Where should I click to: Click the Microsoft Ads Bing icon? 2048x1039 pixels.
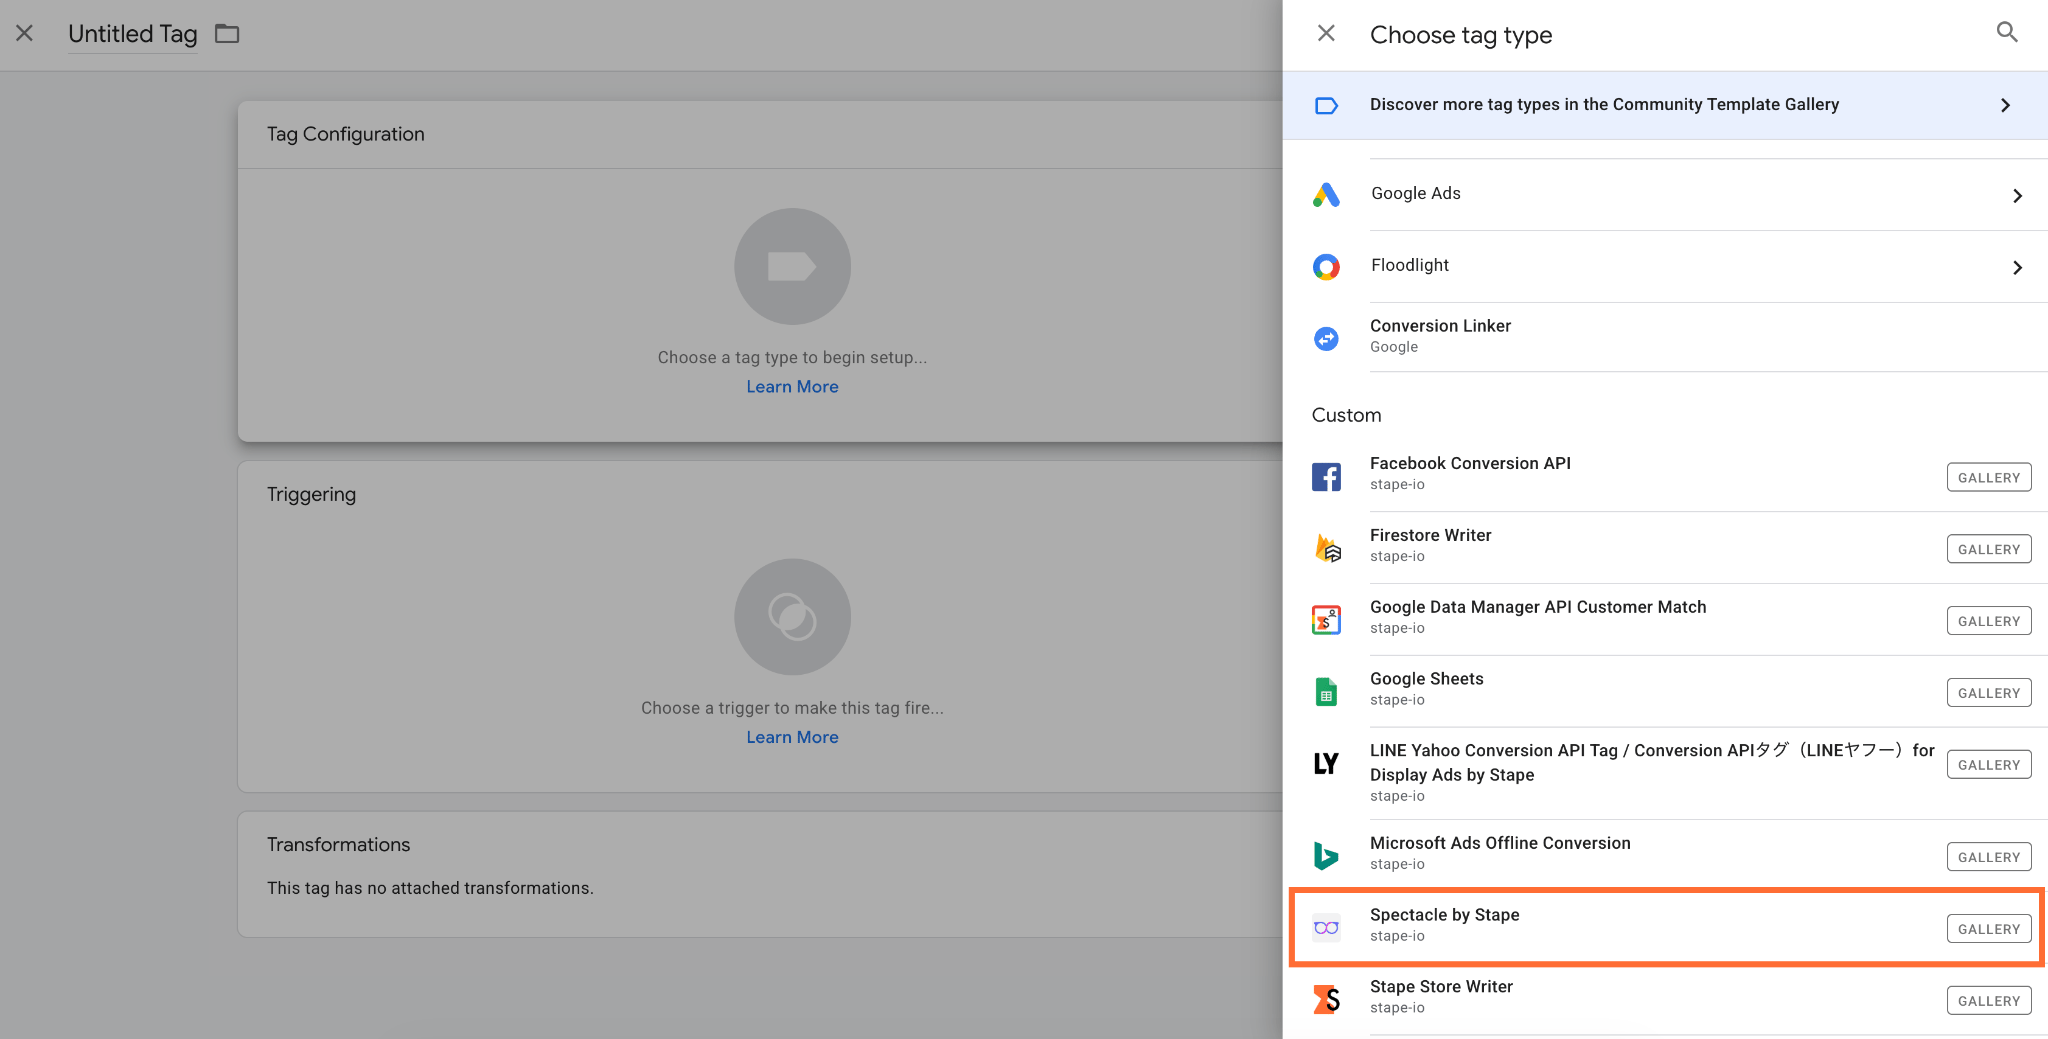point(1326,856)
